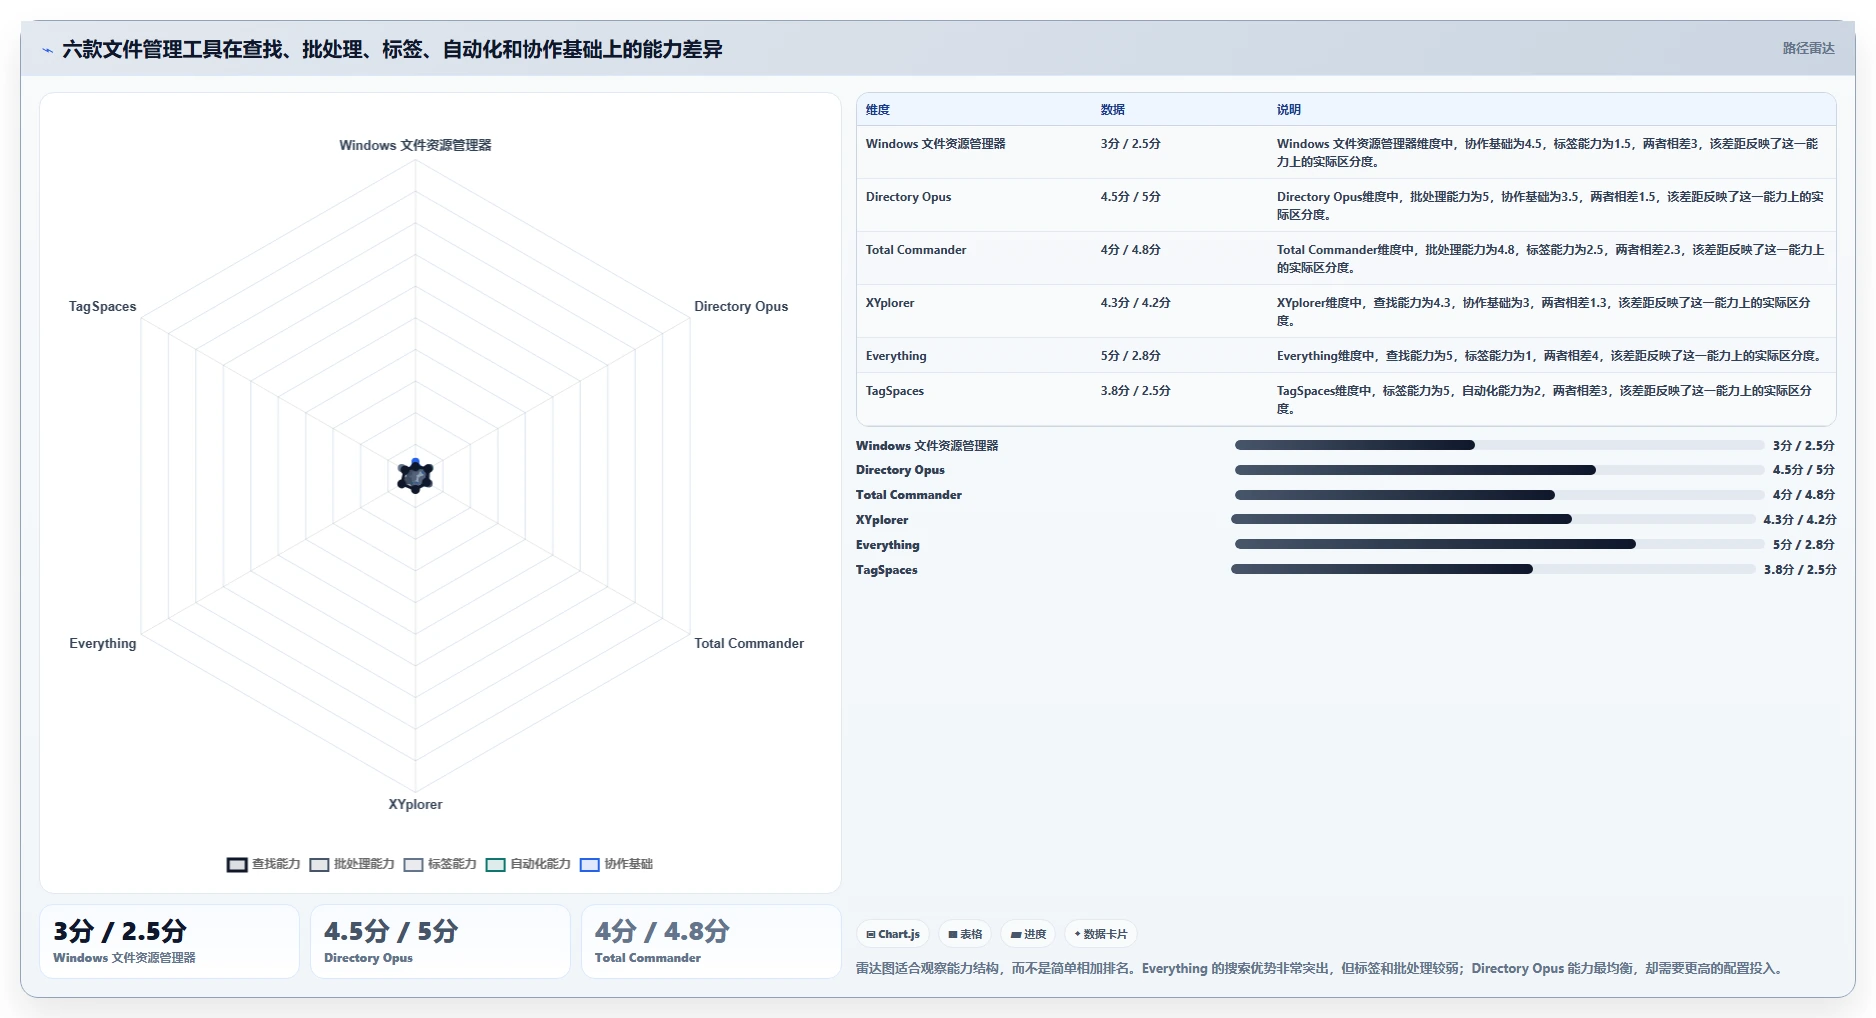The height and width of the screenshot is (1018, 1876).
Task: Click the blue icon beside the dashboard title
Action: click(x=47, y=50)
